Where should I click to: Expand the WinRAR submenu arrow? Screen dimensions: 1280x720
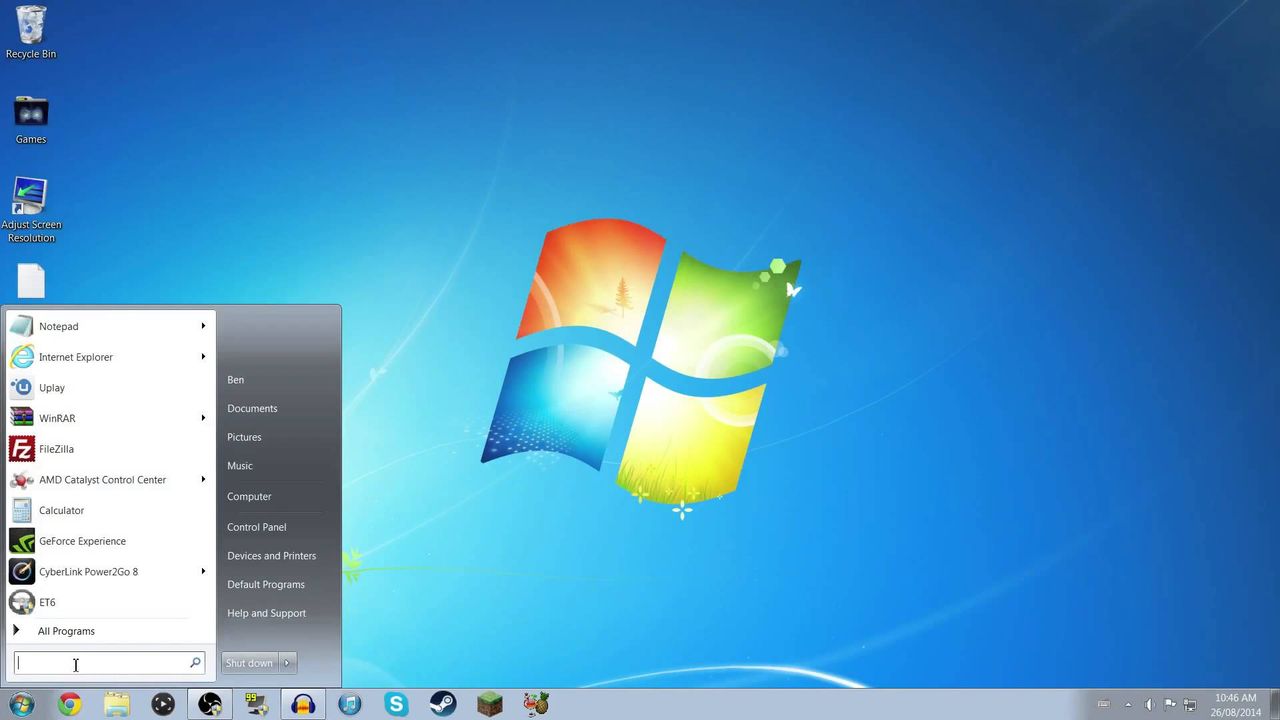tap(203, 418)
